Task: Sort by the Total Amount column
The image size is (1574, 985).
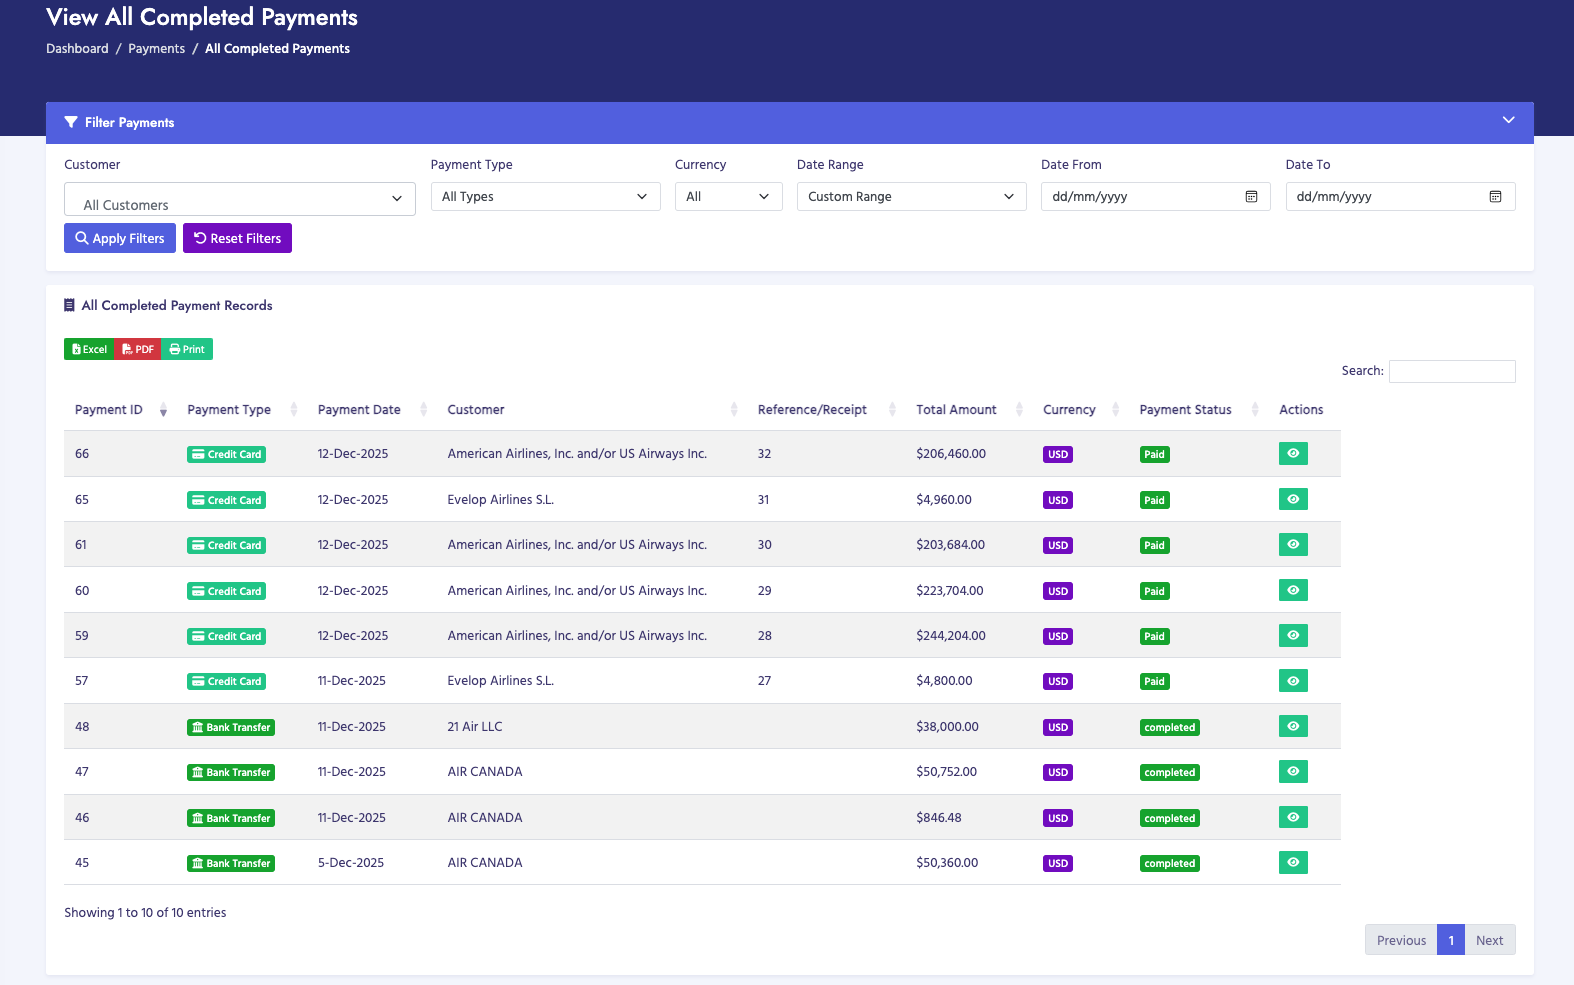Action: (956, 410)
